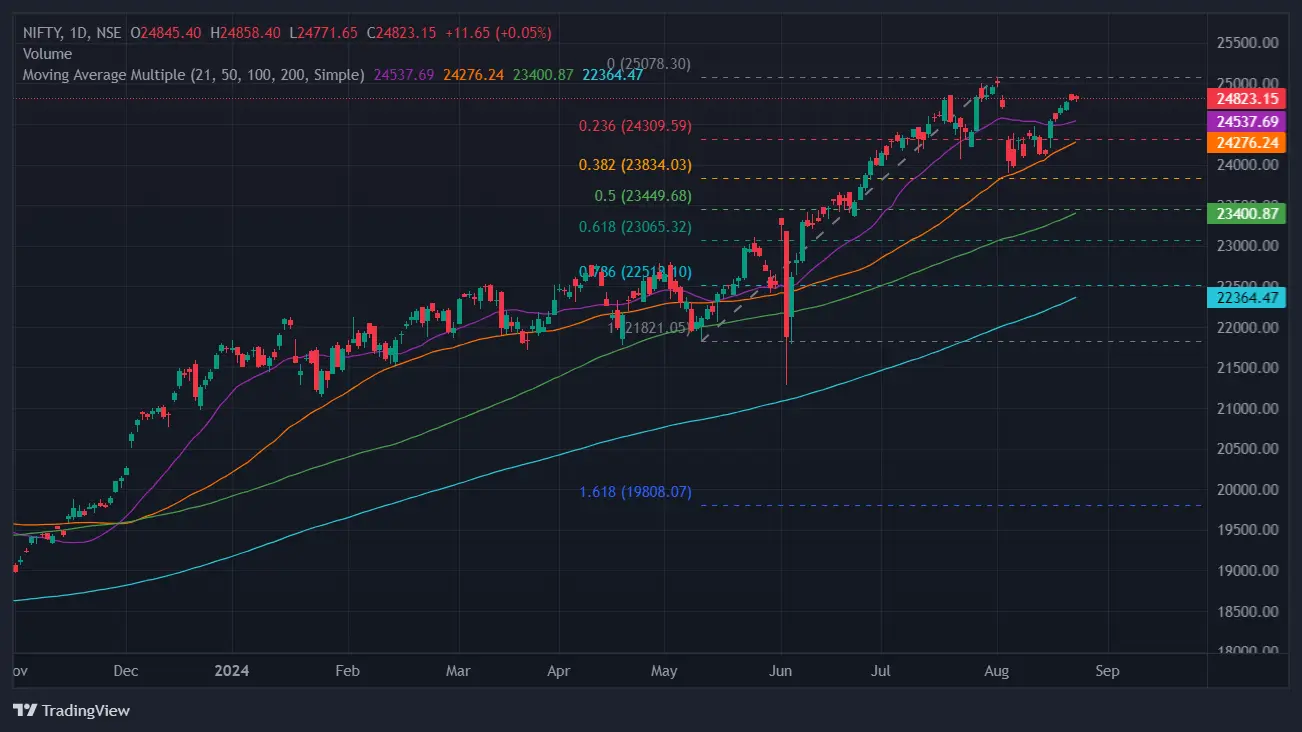Click Fibonacci 0.786 (22513.10) label
The width and height of the screenshot is (1302, 732).
[x=635, y=272]
